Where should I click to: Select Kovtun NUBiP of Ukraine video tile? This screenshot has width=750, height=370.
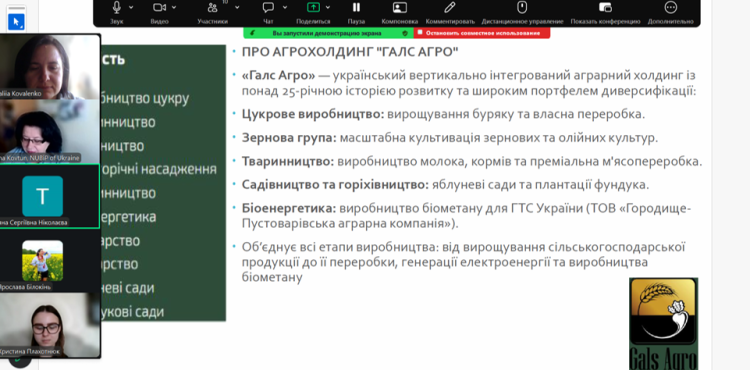[50, 131]
